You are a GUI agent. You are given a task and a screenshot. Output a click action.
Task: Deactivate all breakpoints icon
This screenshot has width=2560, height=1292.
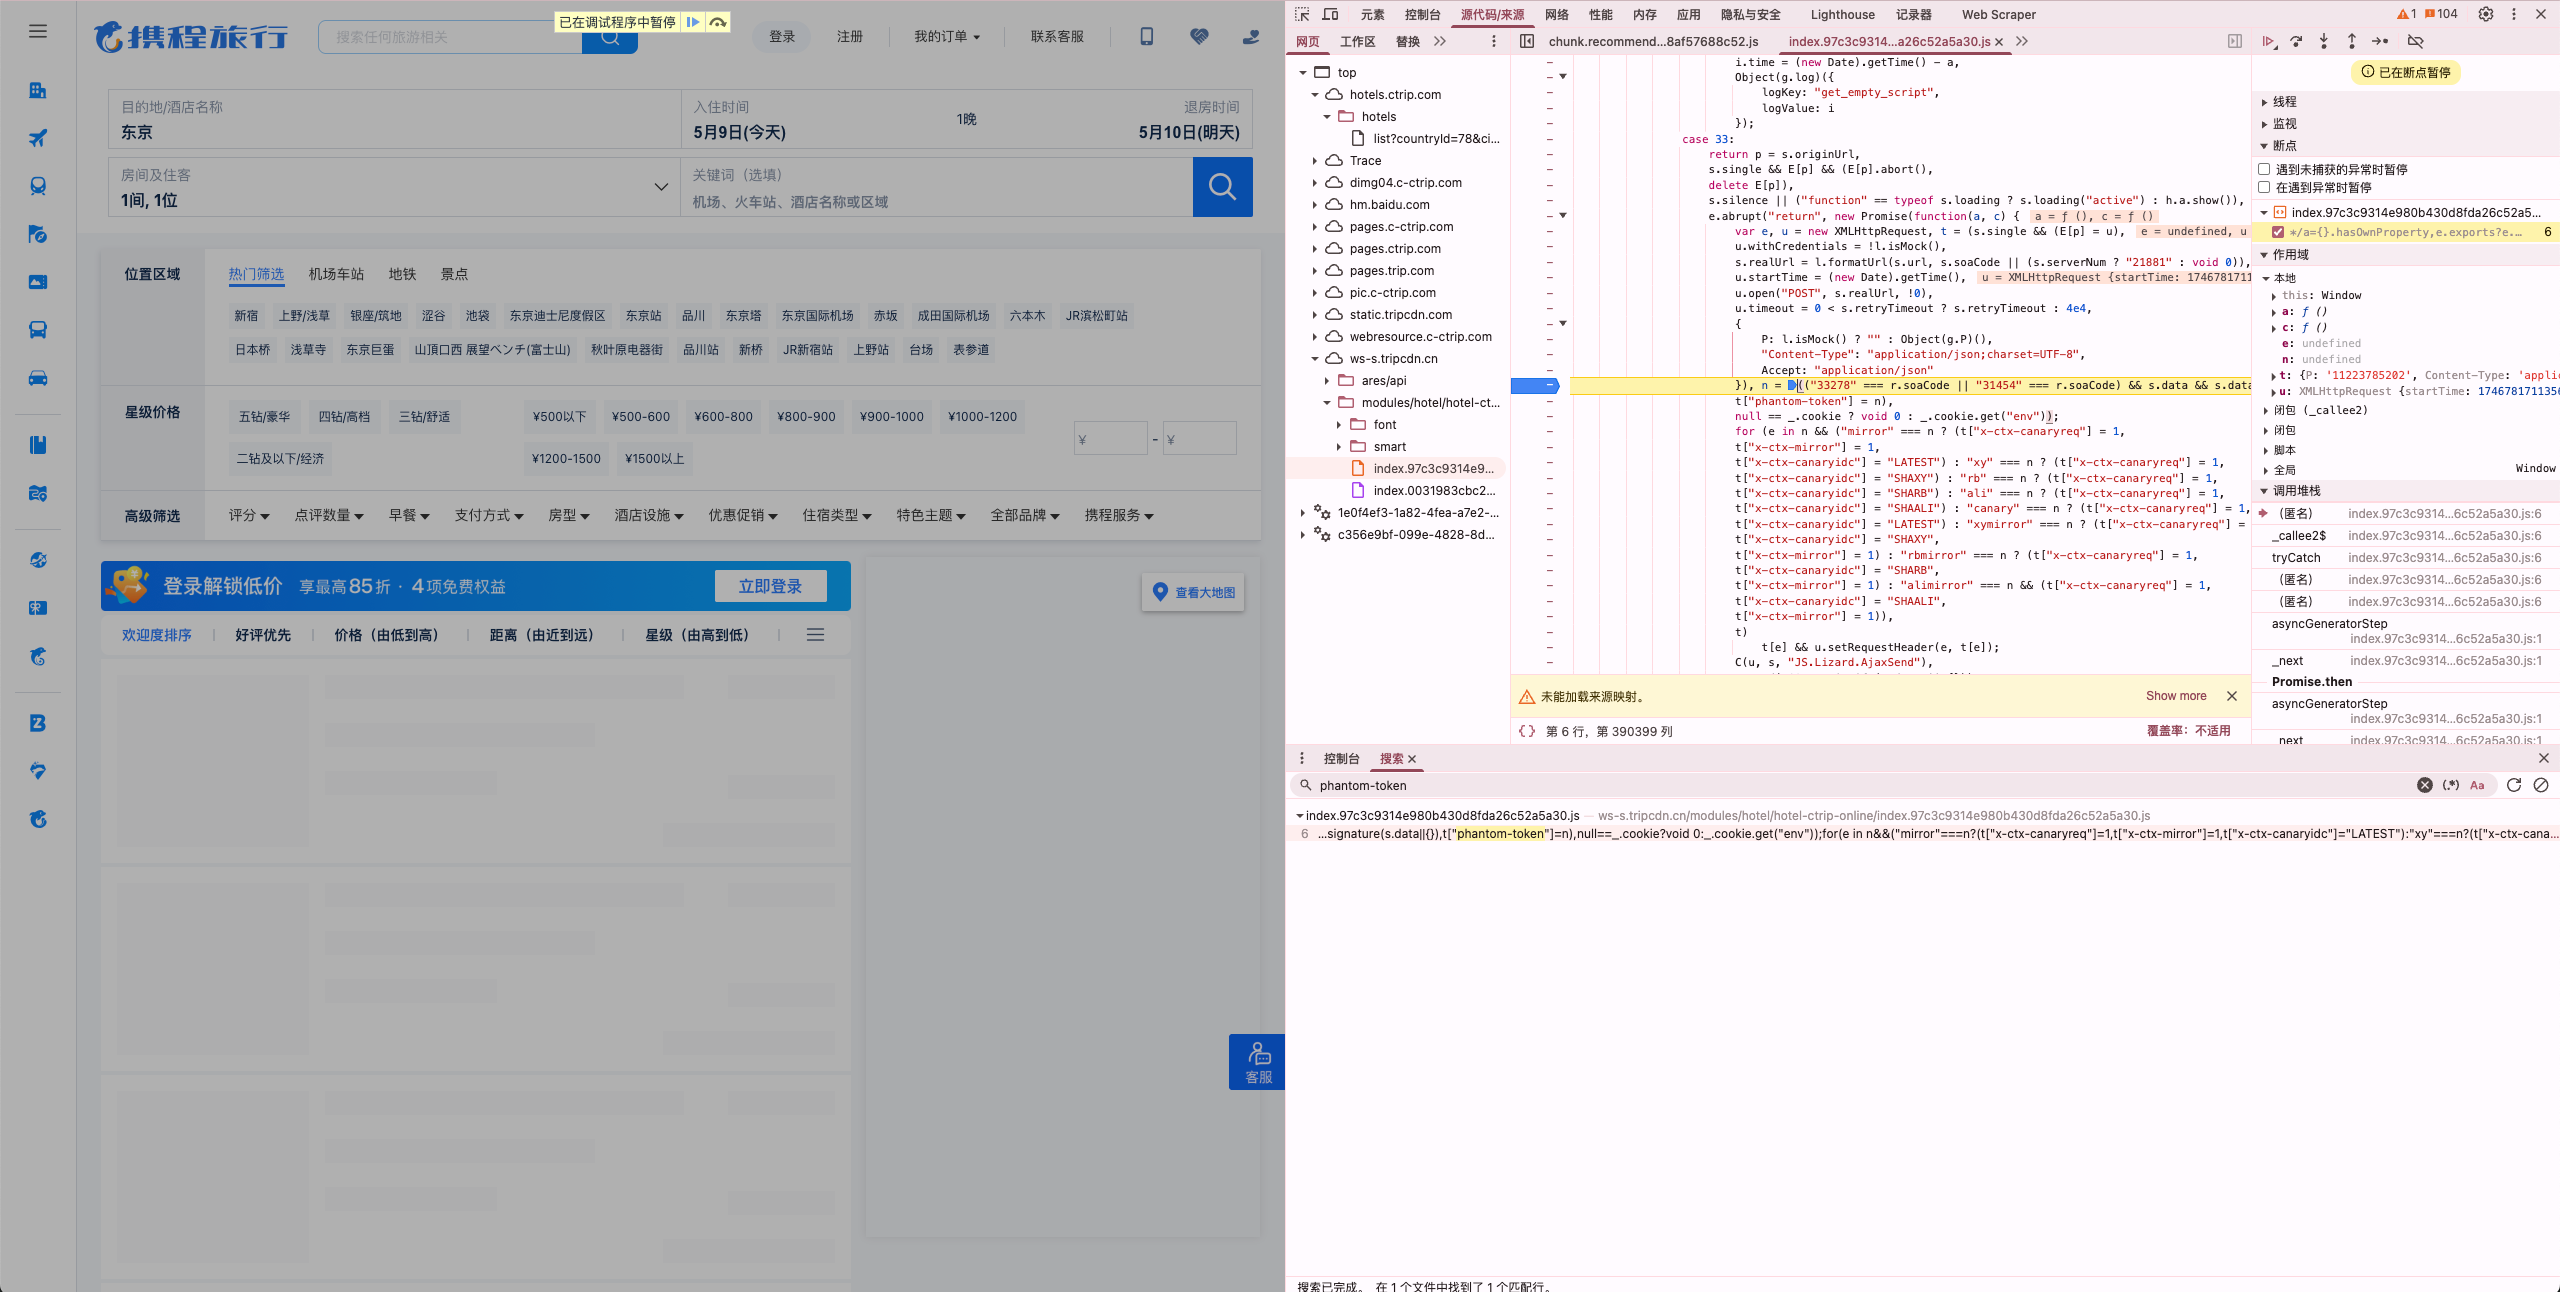[2415, 41]
